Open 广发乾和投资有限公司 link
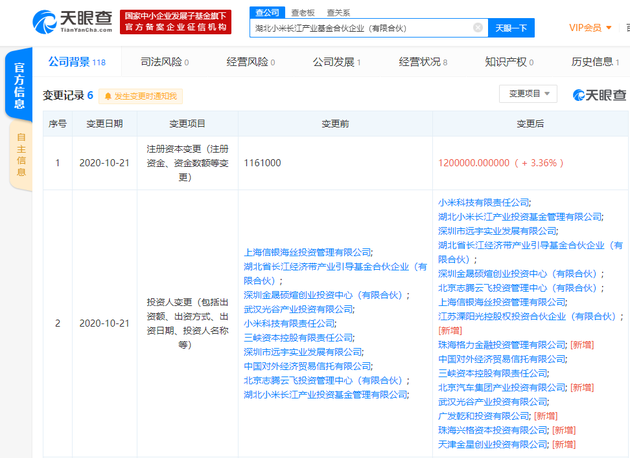Screen dimensions: 630x458 click(484, 416)
